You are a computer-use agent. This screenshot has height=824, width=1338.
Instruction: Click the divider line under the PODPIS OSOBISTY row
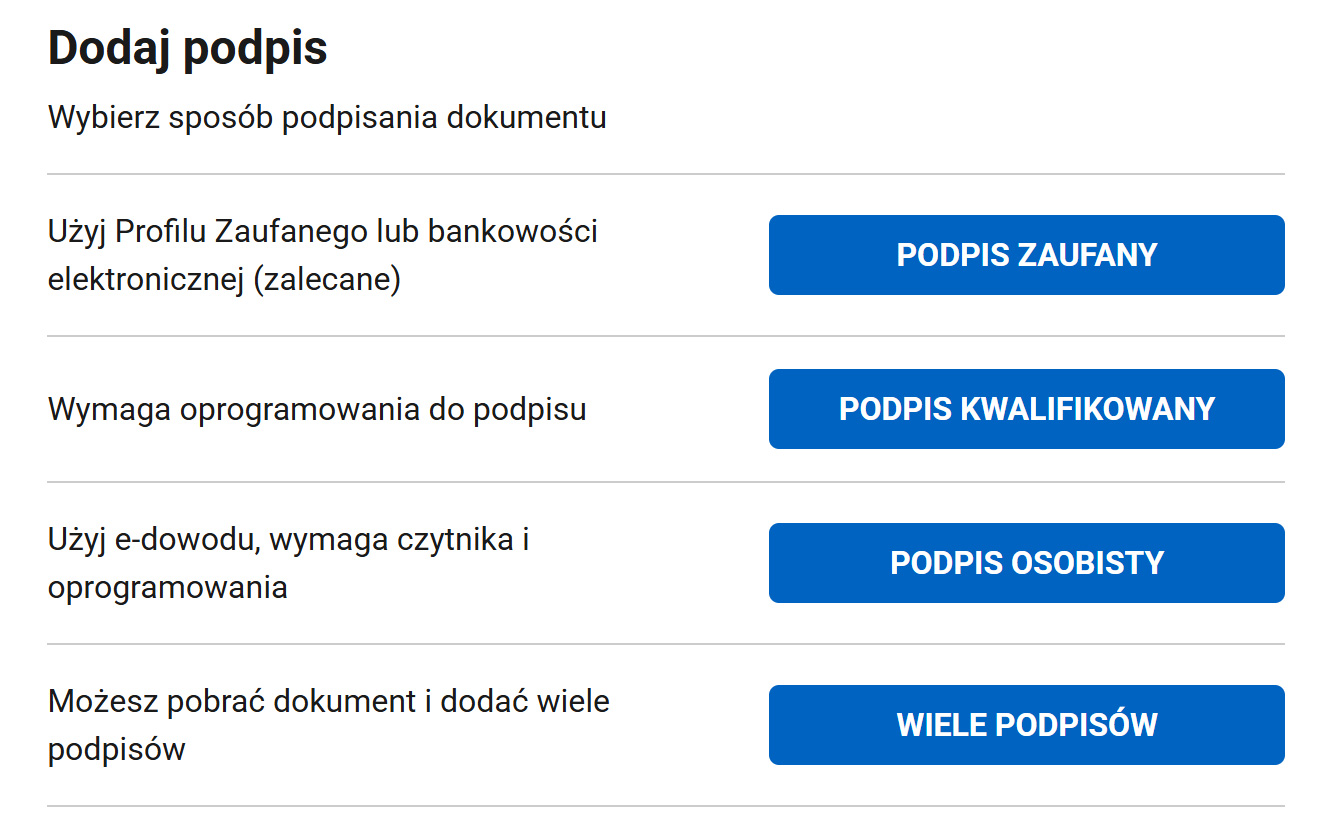coord(666,644)
